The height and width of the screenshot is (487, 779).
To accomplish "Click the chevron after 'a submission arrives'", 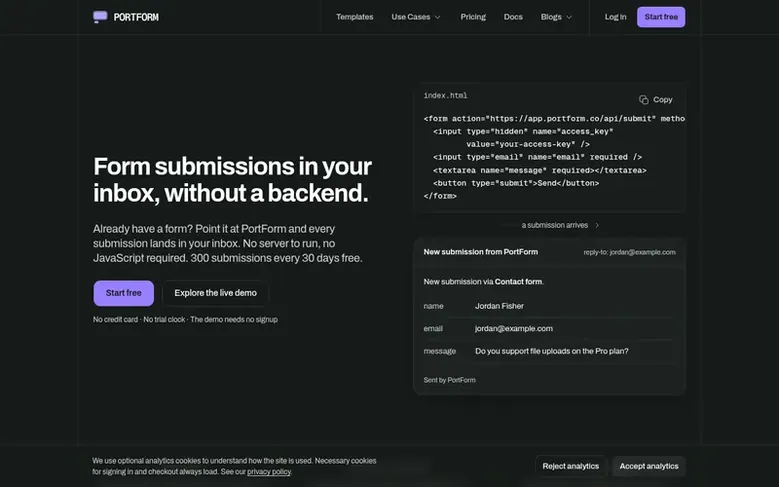I will [597, 226].
